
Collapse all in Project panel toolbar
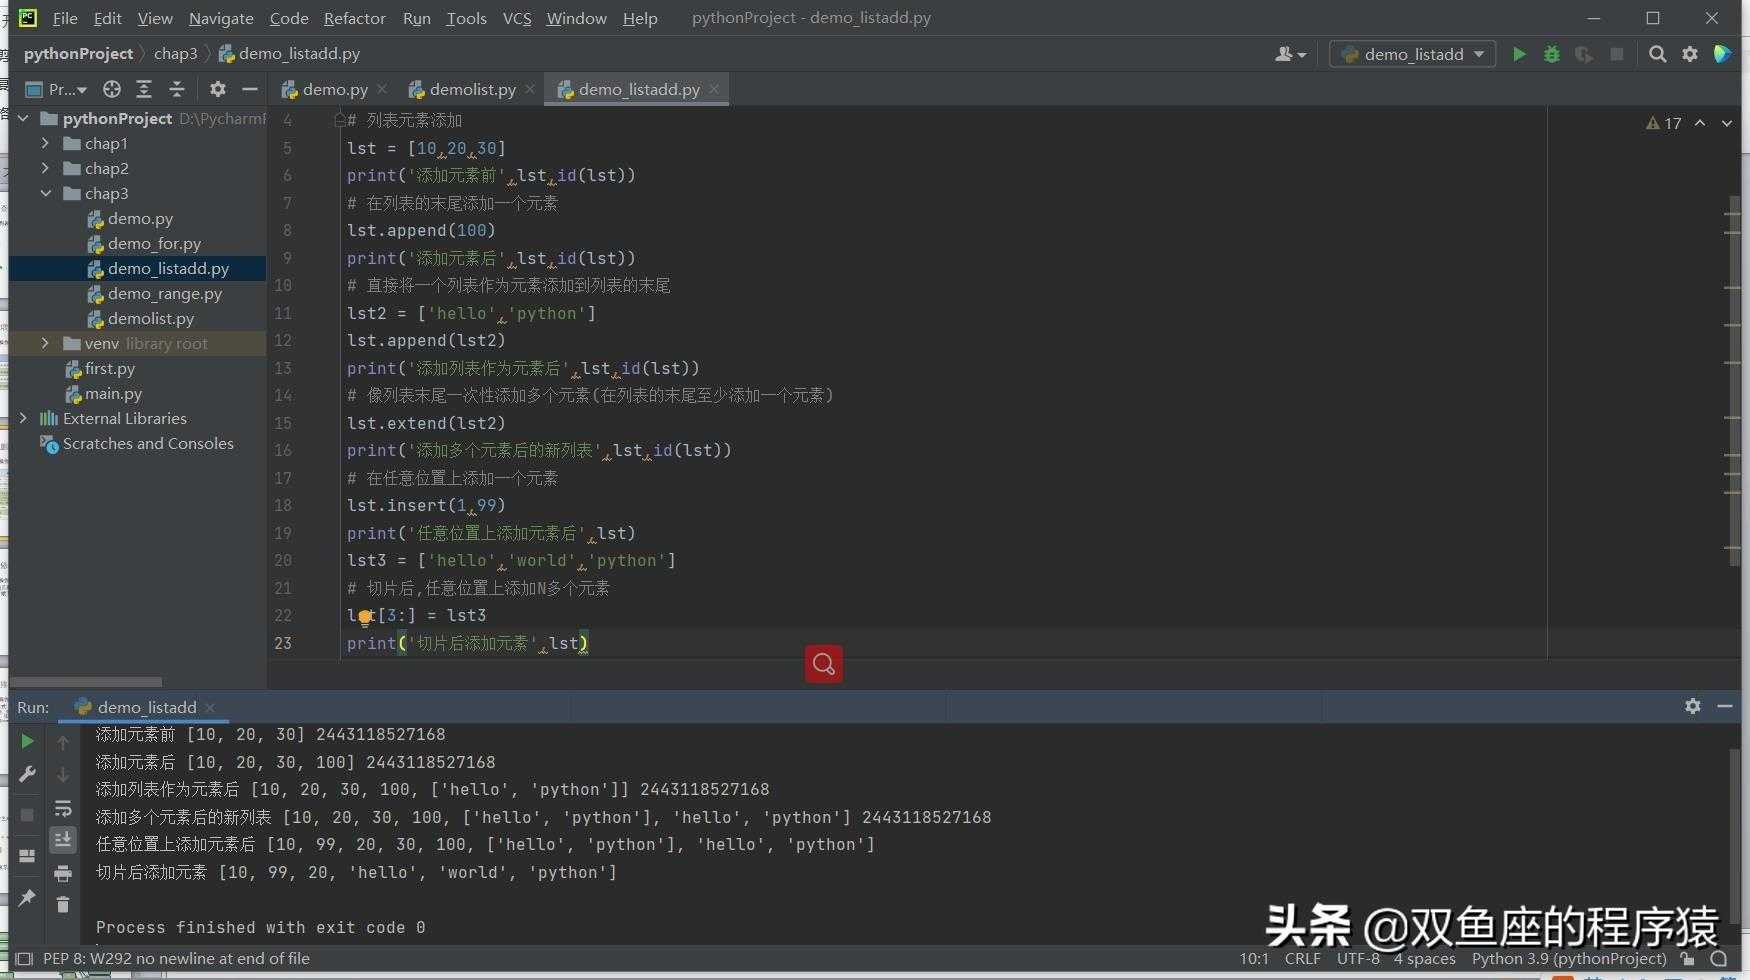177,89
